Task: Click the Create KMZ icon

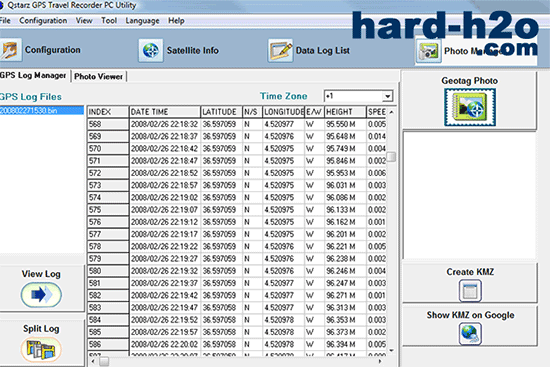Action: click(x=470, y=291)
